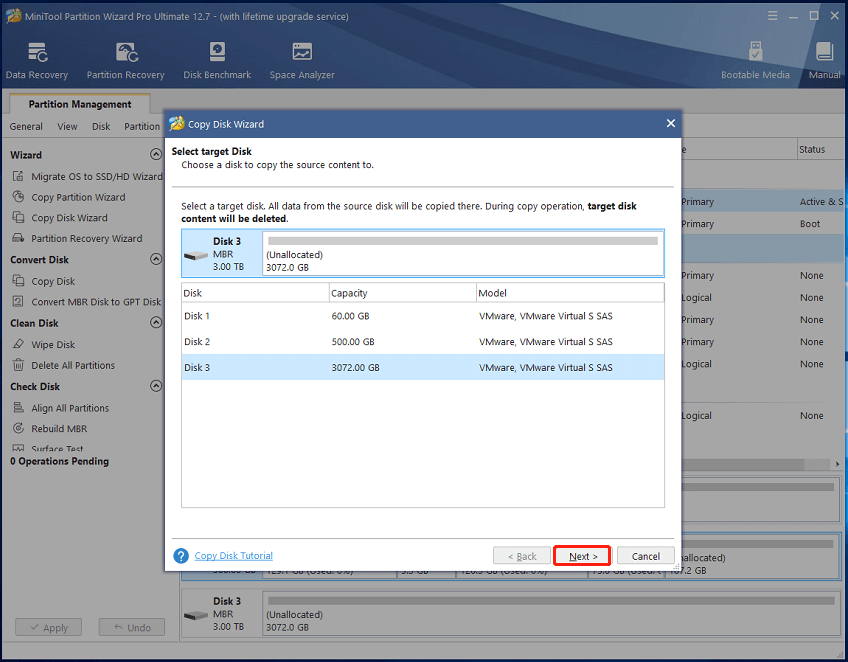Image resolution: width=848 pixels, height=662 pixels.
Task: Click the Undo button
Action: pos(132,627)
